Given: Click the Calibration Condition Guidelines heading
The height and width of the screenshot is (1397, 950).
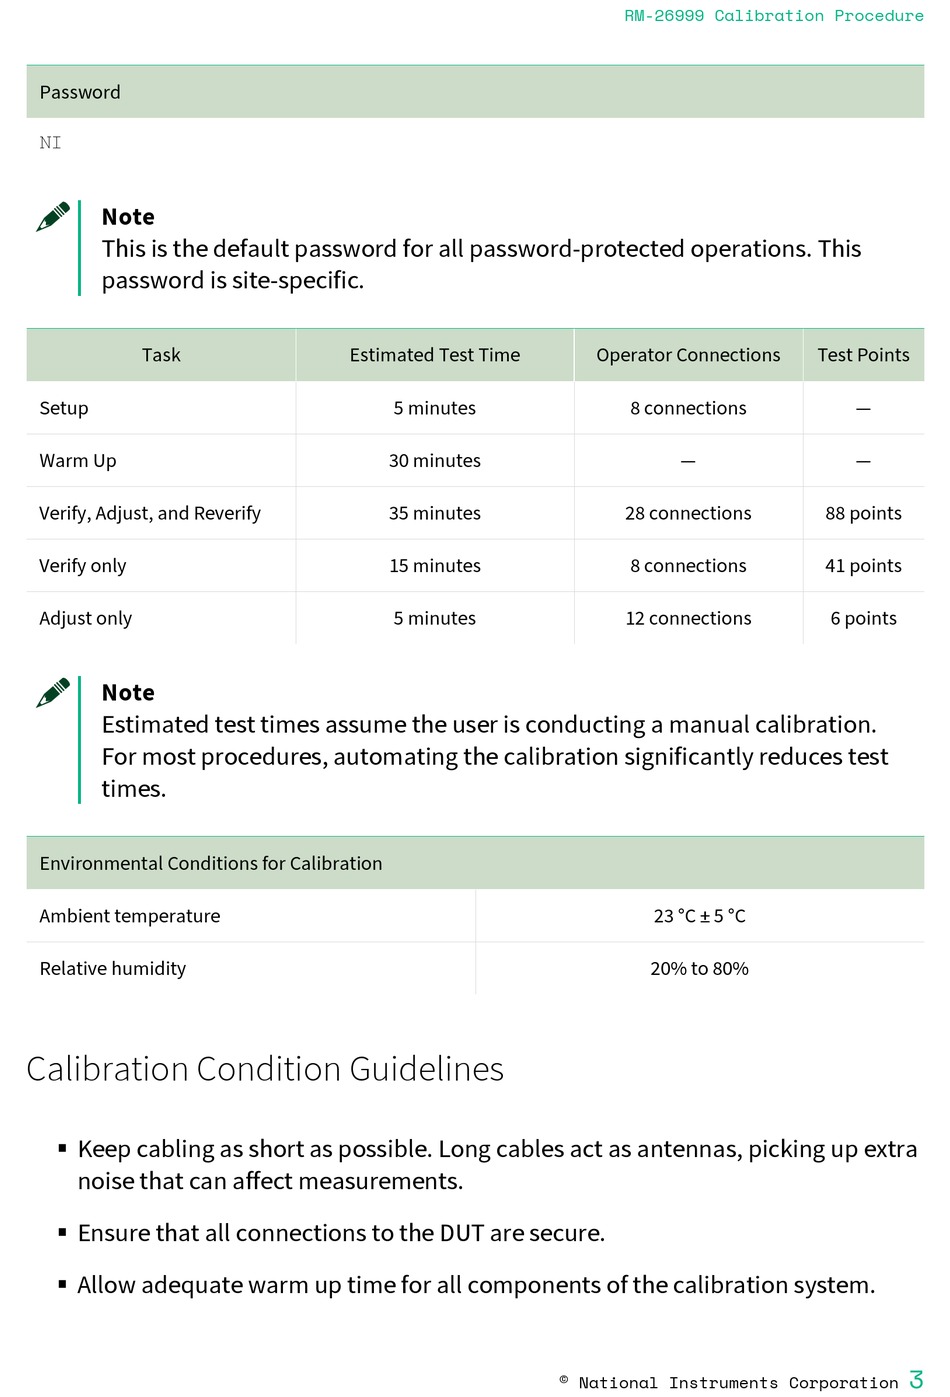Looking at the screenshot, I should [x=265, y=1069].
